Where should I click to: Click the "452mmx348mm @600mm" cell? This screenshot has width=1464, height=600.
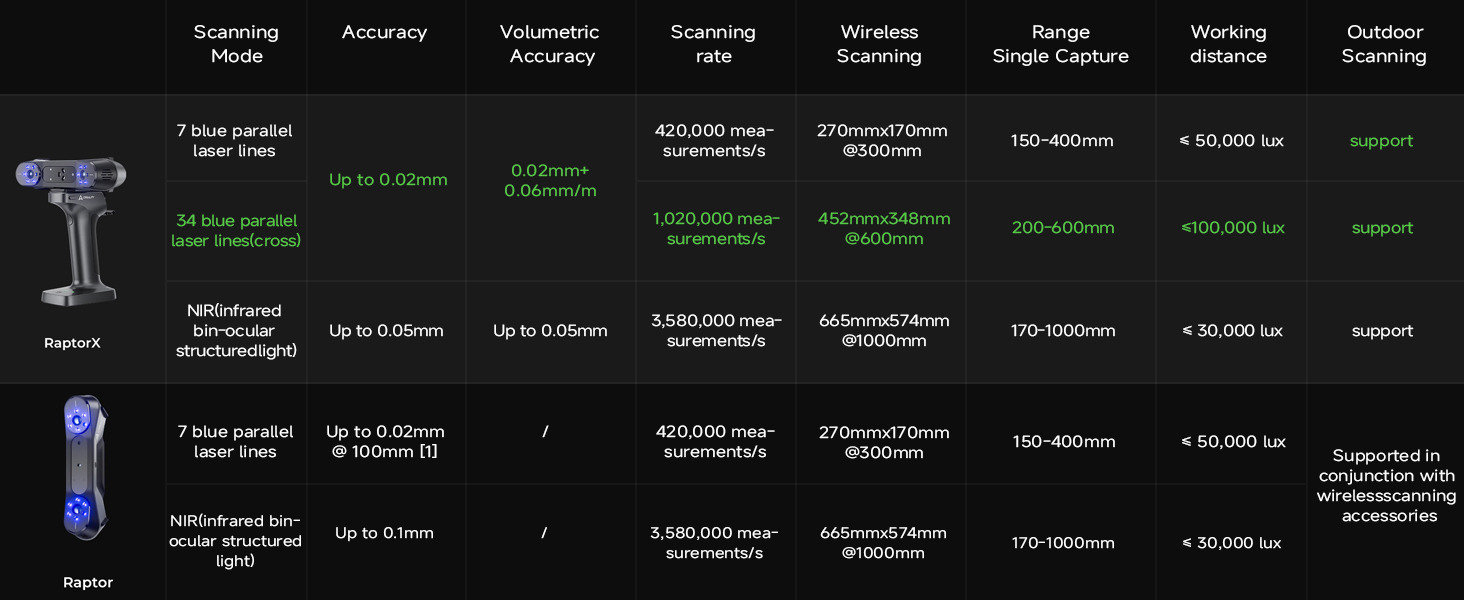[883, 228]
